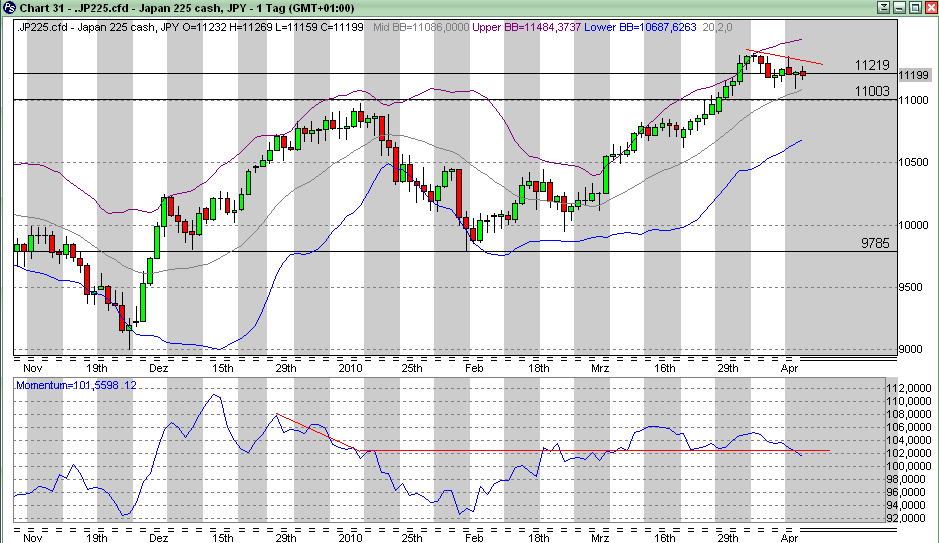Click '19th' on the price chart date axis
Screen dimensions: 939x543
[x=97, y=368]
